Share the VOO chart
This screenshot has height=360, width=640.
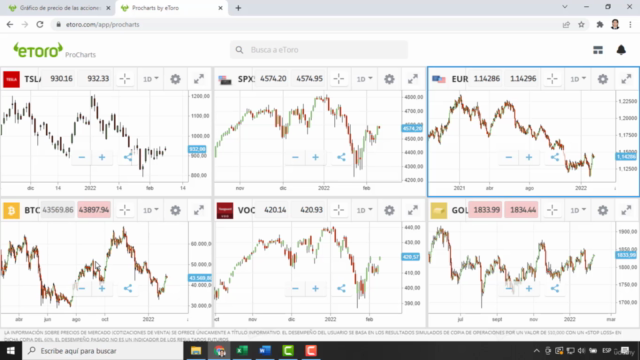click(x=341, y=289)
